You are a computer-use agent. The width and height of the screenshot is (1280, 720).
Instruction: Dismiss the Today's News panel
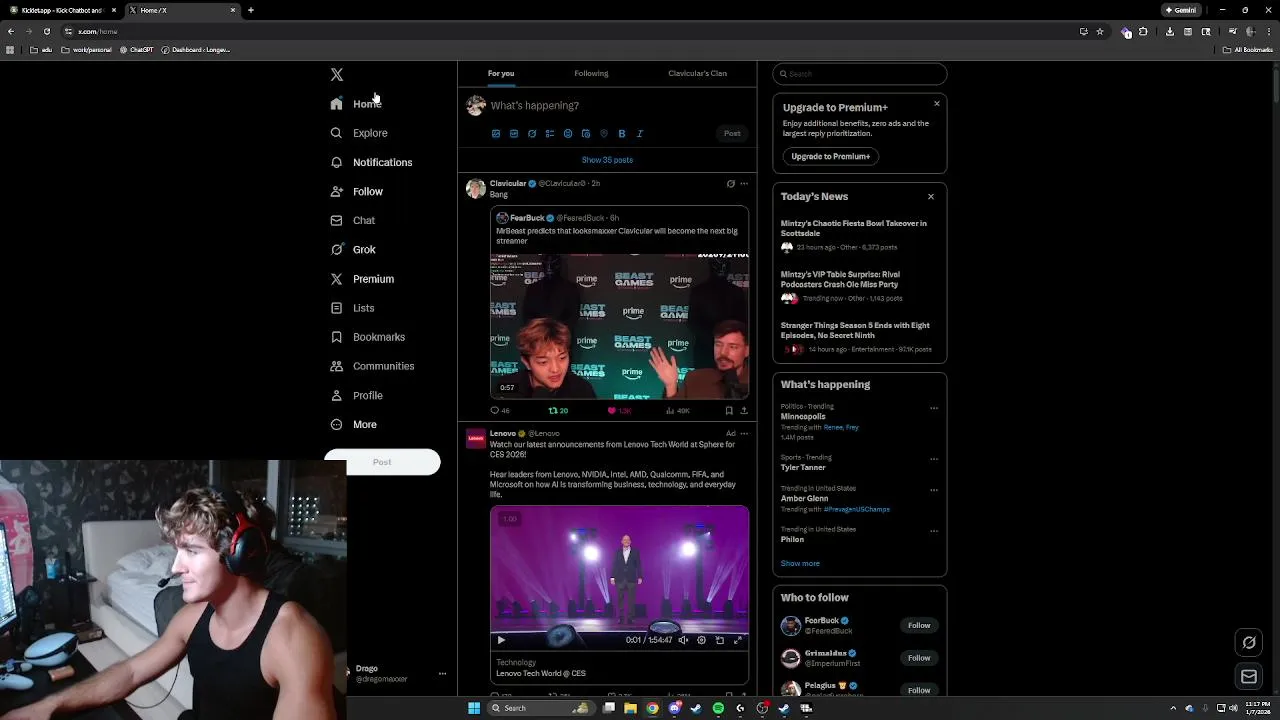[x=931, y=197]
